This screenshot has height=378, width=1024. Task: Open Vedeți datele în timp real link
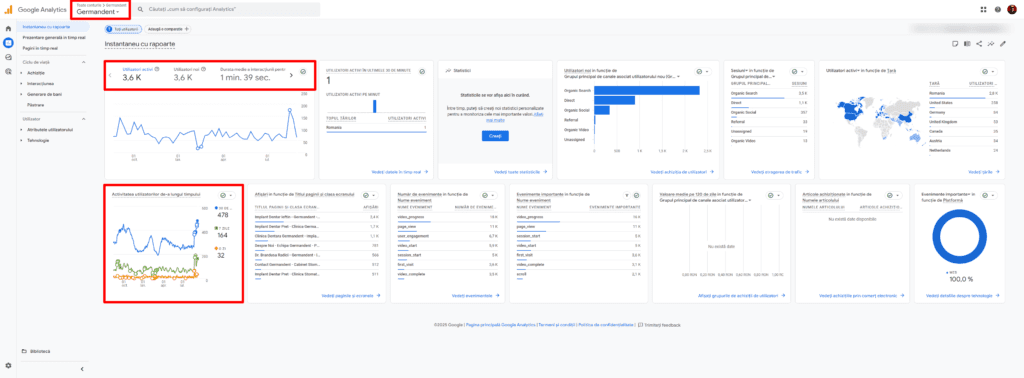tap(399, 172)
